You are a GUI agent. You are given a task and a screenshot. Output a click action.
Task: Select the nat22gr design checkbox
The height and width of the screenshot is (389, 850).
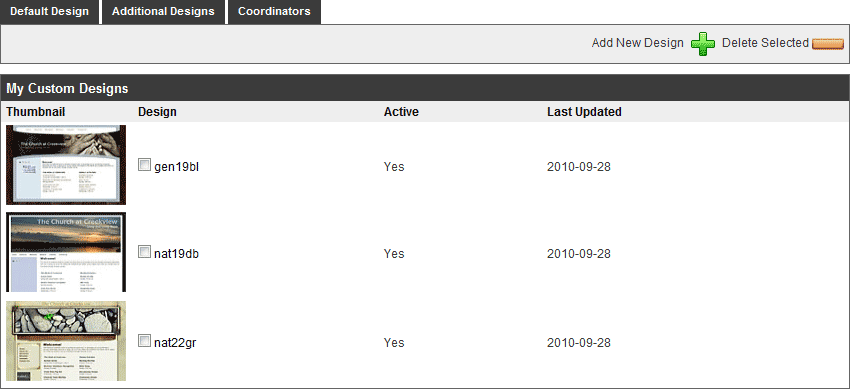click(x=144, y=341)
